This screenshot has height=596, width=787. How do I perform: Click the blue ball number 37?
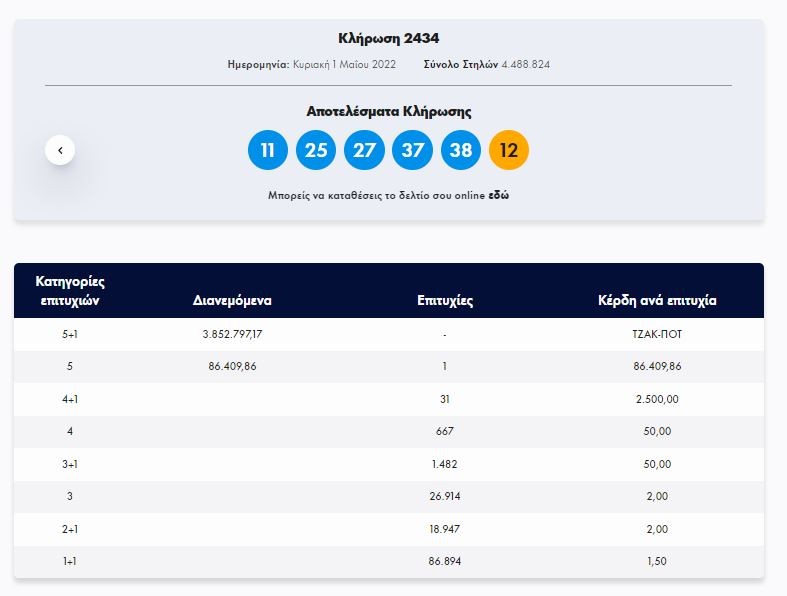413,150
